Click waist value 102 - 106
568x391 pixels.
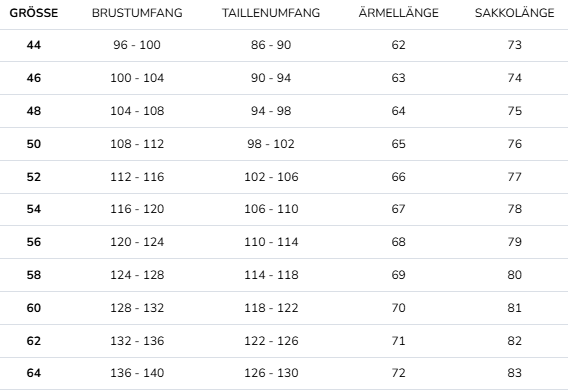[271, 177]
